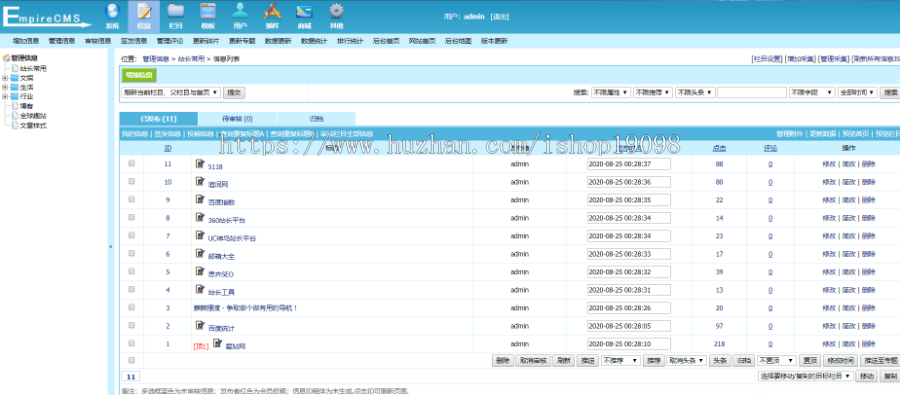
Task: Tick the checkbox for ID 4 row
Action: pyautogui.click(x=131, y=289)
